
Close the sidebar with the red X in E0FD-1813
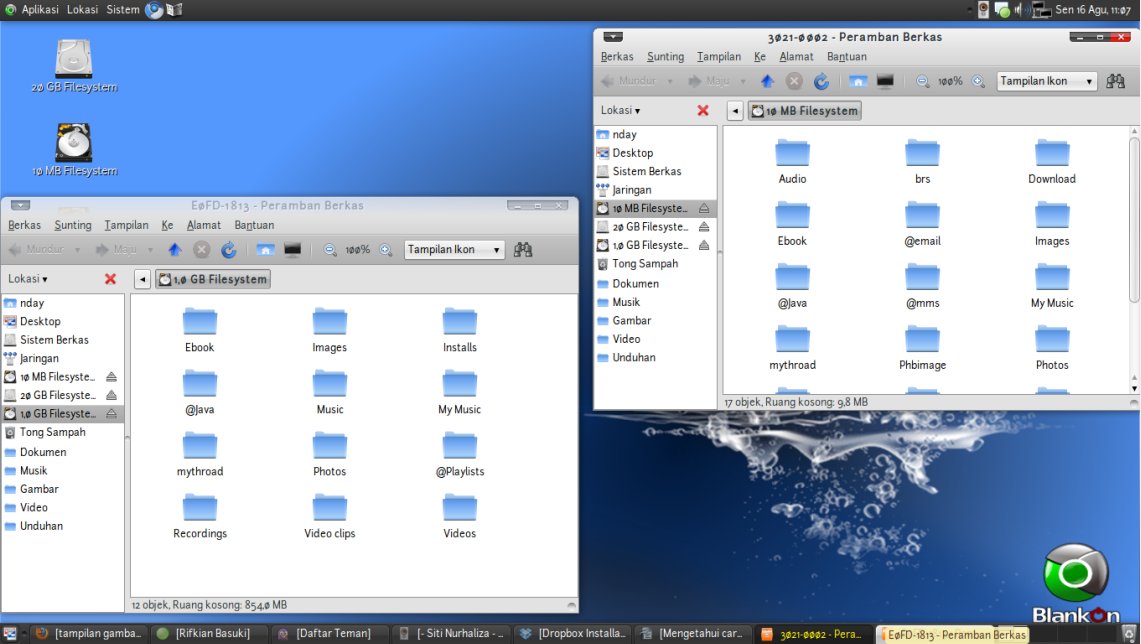(x=111, y=279)
